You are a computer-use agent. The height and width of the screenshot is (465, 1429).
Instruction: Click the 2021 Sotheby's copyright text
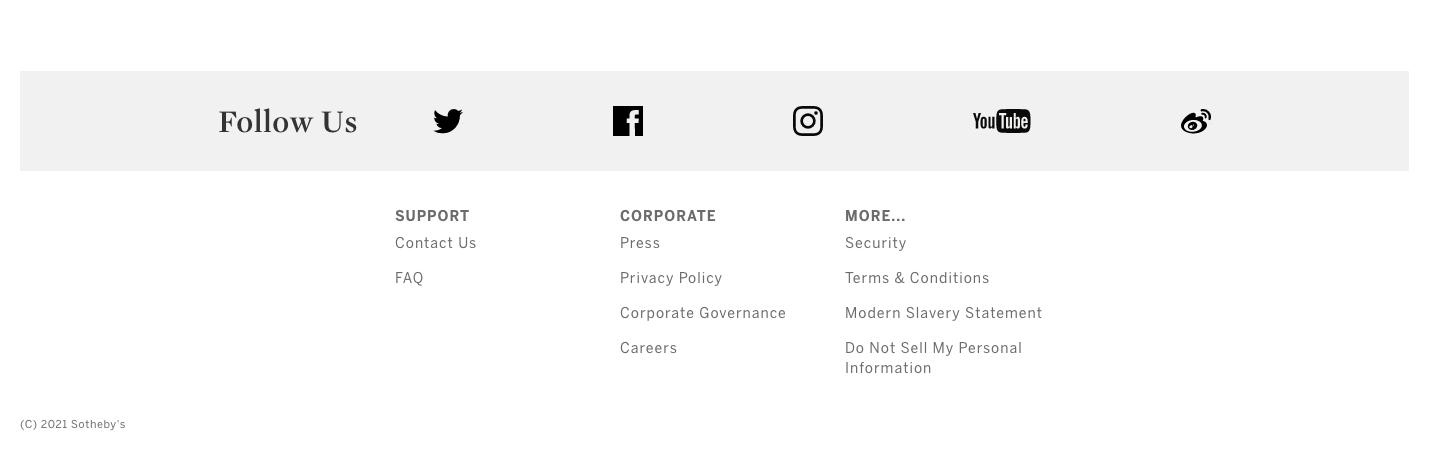click(73, 424)
